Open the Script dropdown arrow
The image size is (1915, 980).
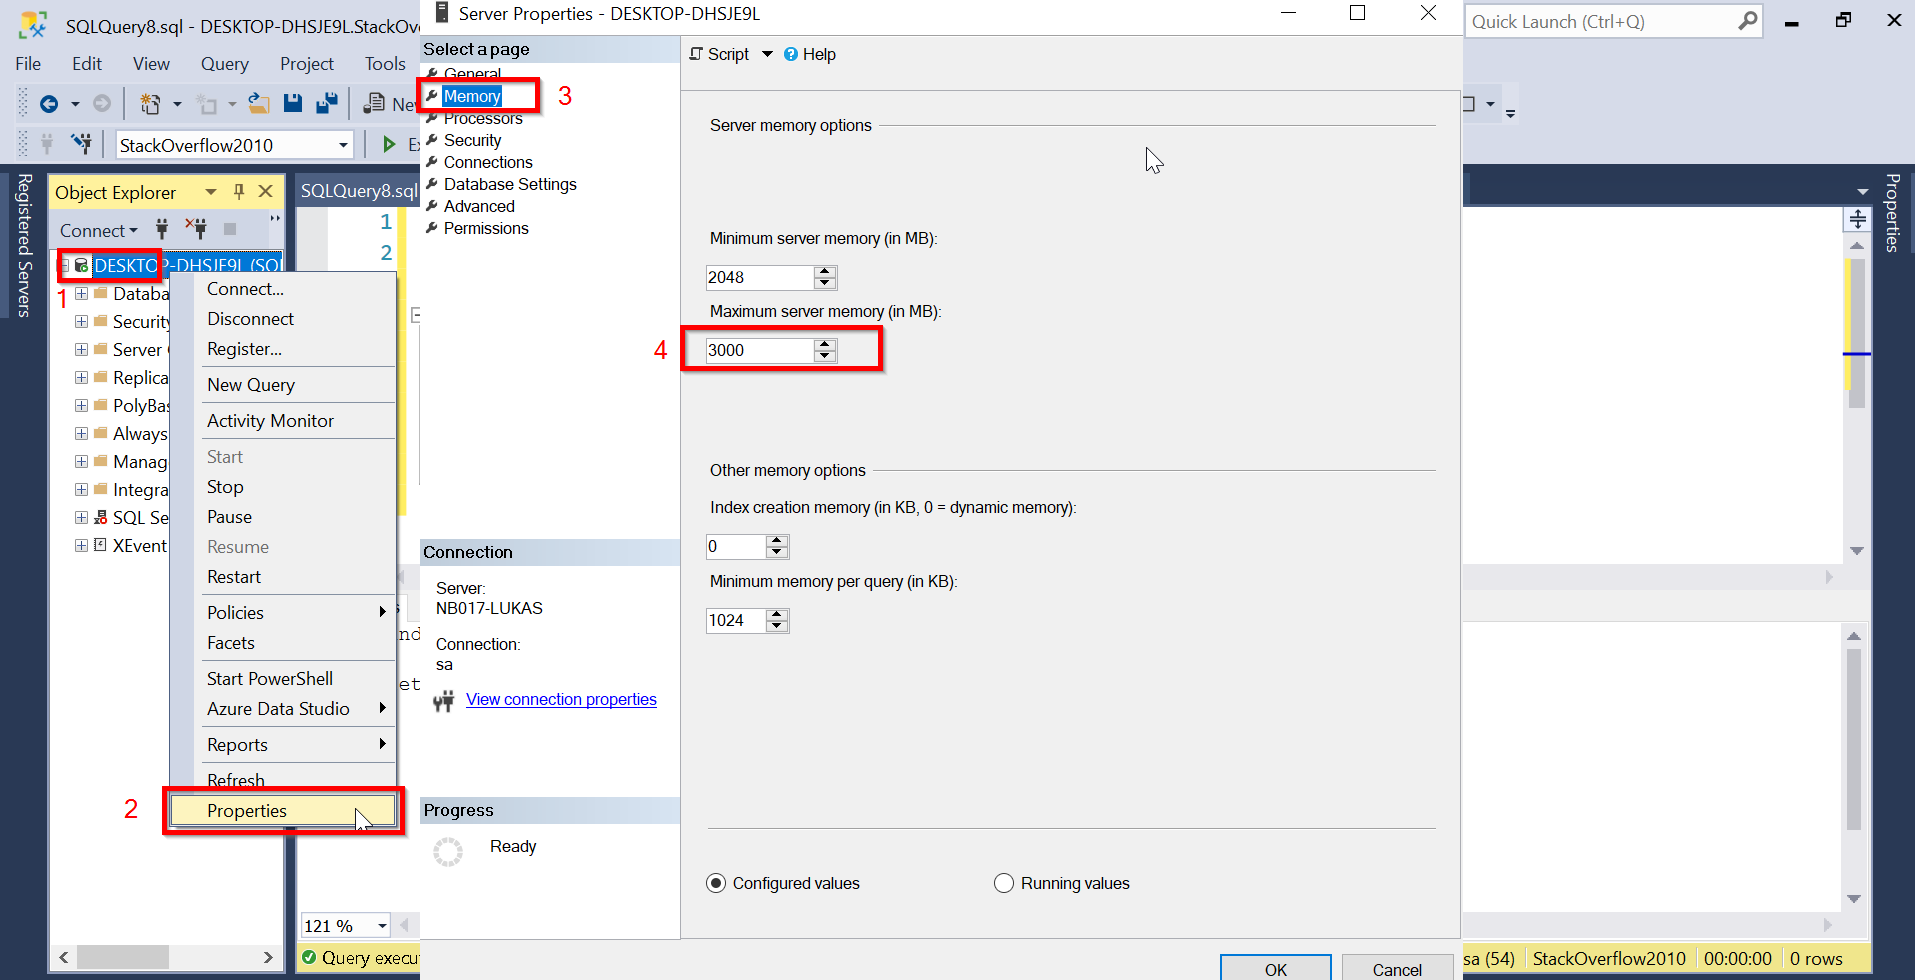(x=767, y=54)
